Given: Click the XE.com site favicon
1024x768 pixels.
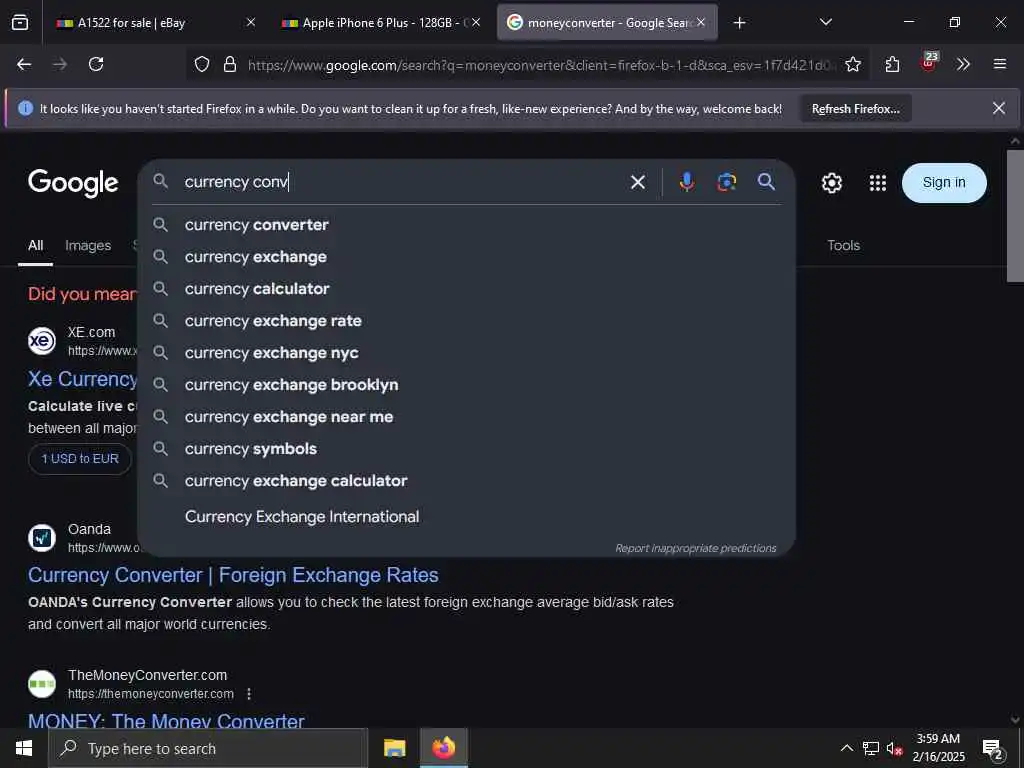Looking at the screenshot, I should point(42,341).
